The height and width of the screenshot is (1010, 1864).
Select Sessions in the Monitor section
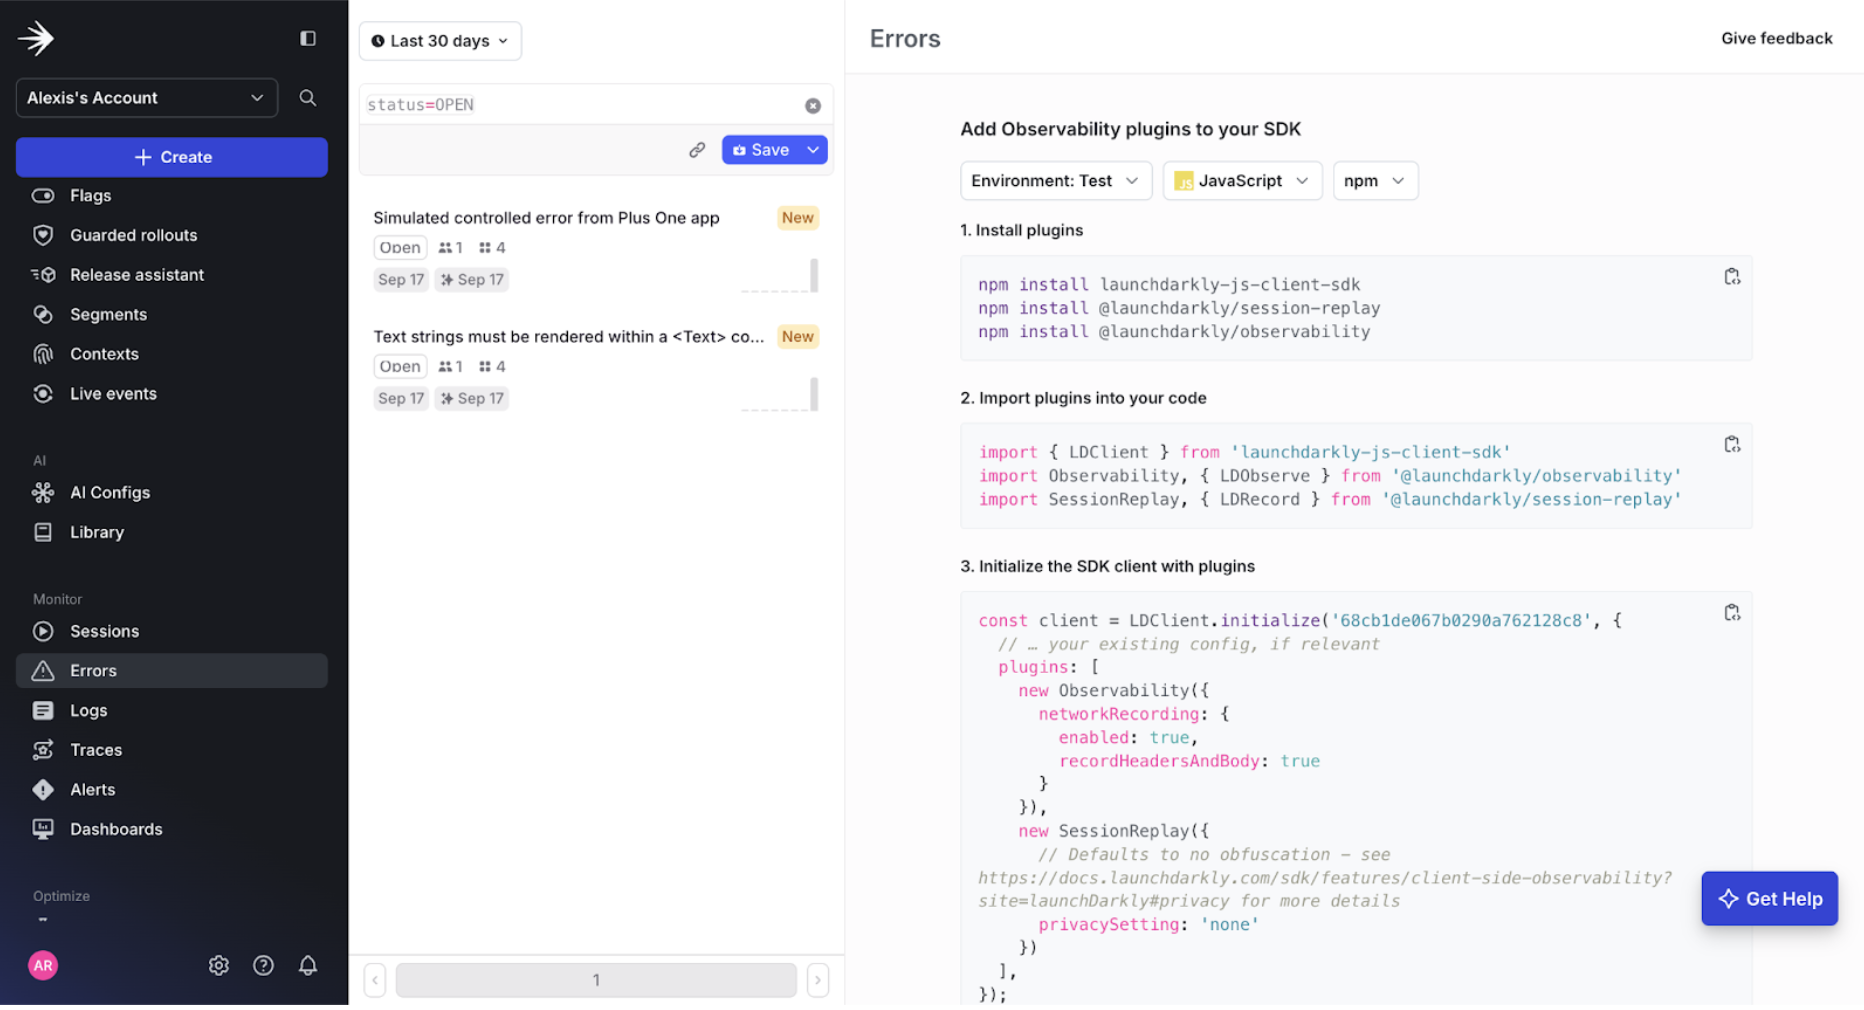point(104,631)
